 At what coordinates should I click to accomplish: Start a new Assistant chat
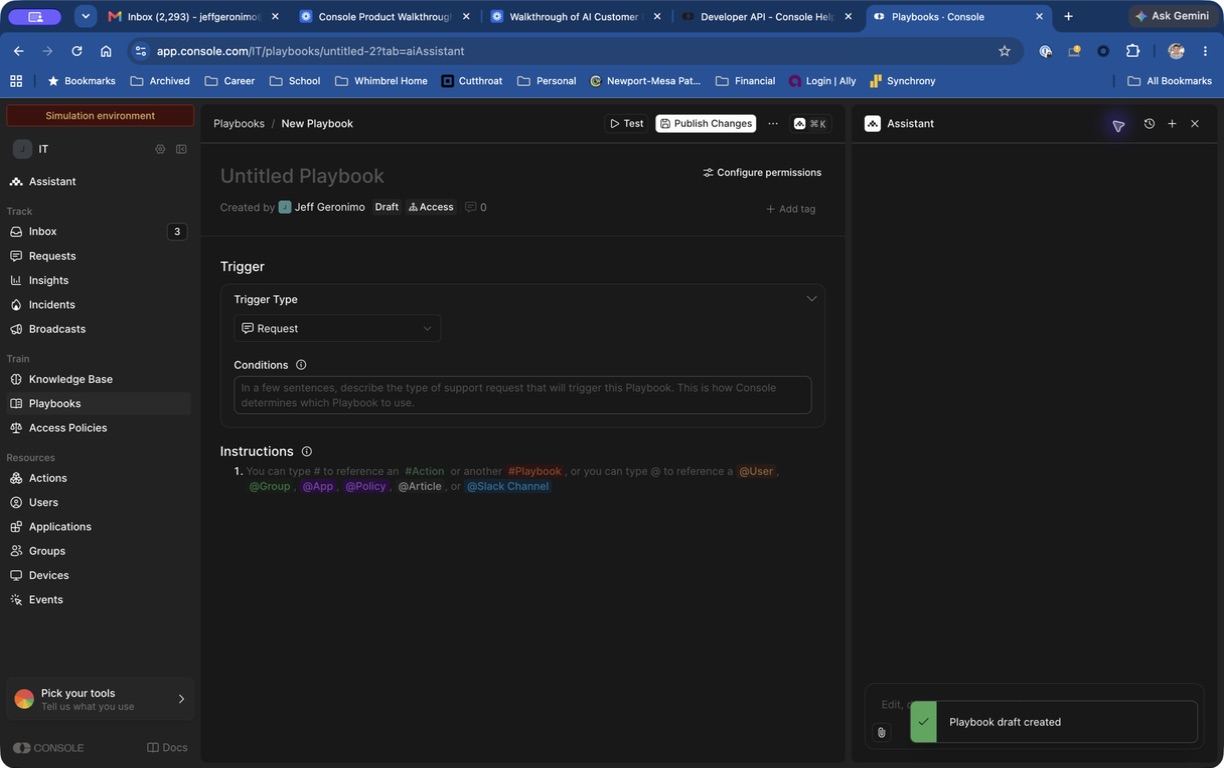pos(1172,123)
